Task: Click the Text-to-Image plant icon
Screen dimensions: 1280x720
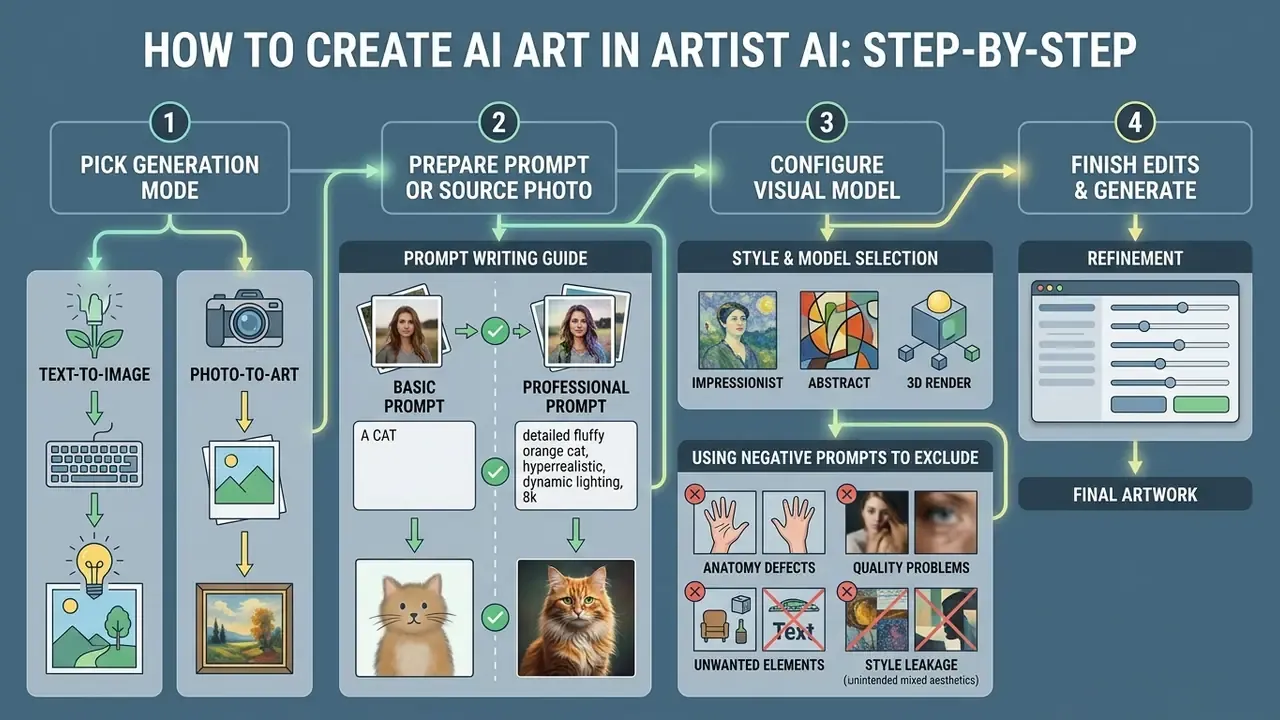Action: pos(93,321)
